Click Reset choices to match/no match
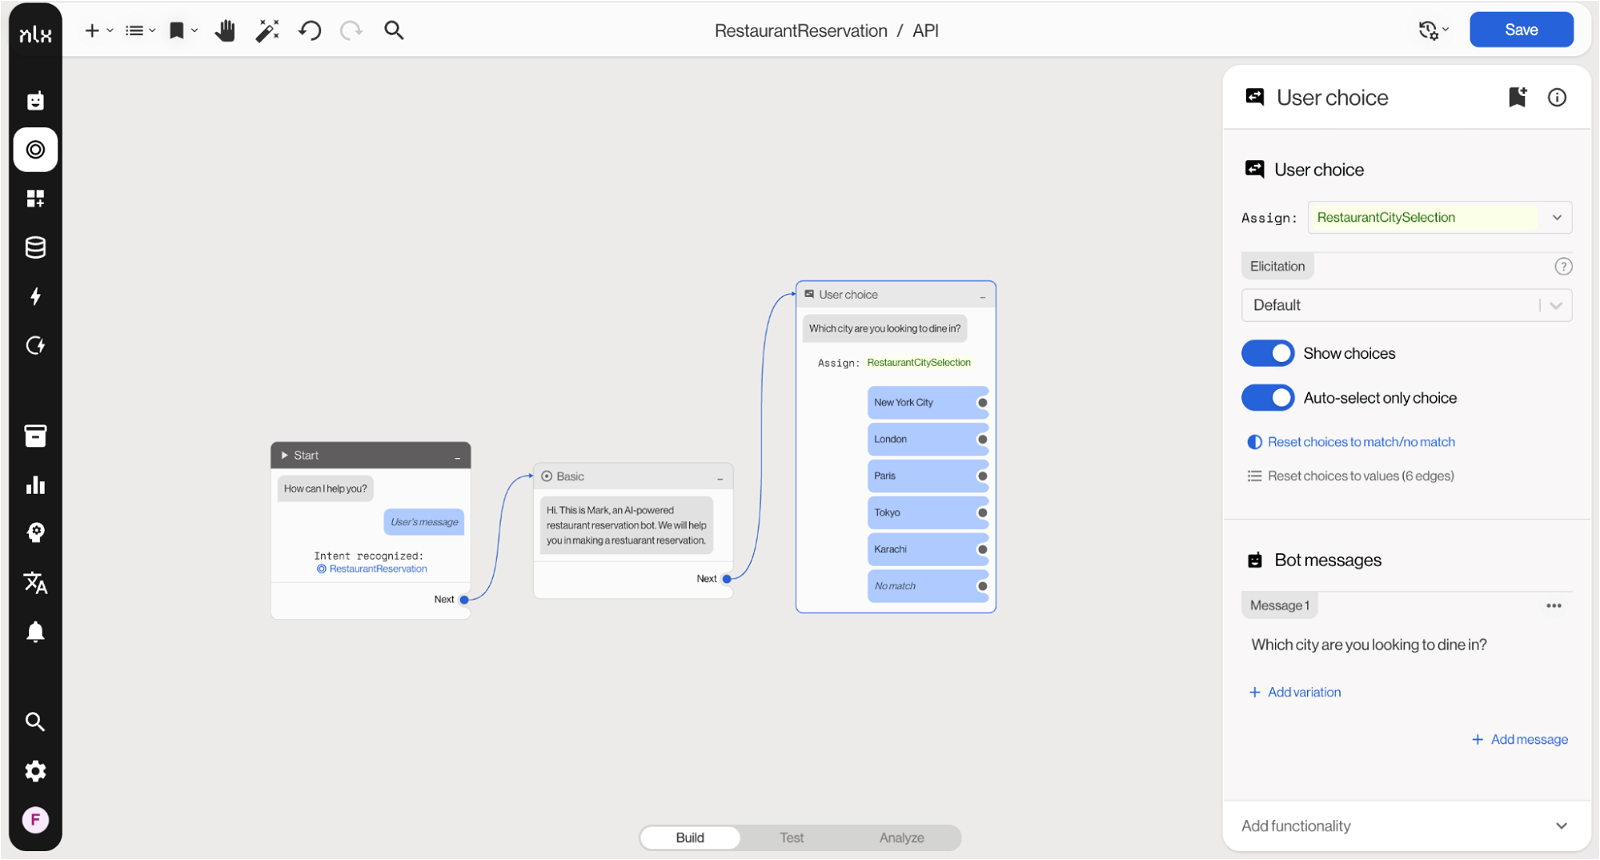1600x860 pixels. point(1360,442)
